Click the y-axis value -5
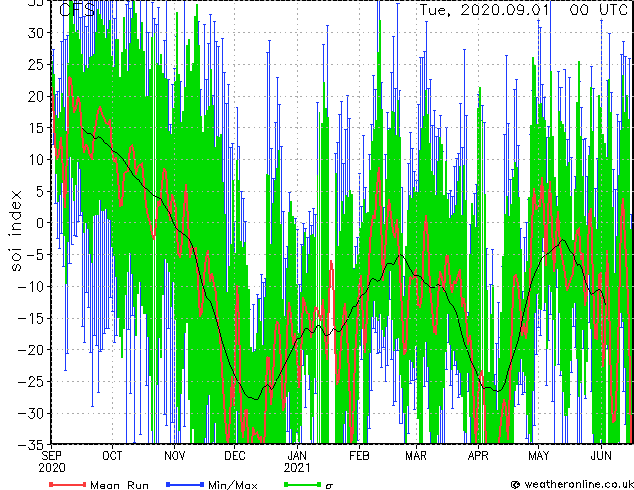Viewport: 634px width, 490px height. pyautogui.click(x=36, y=255)
